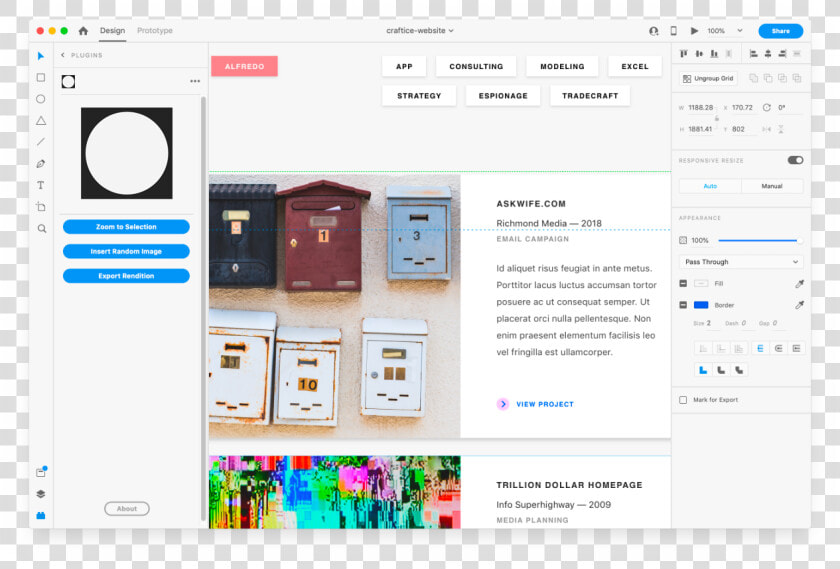The height and width of the screenshot is (569, 840).
Task: Click the TRADECRAFT nav item on canvas
Action: 590,96
